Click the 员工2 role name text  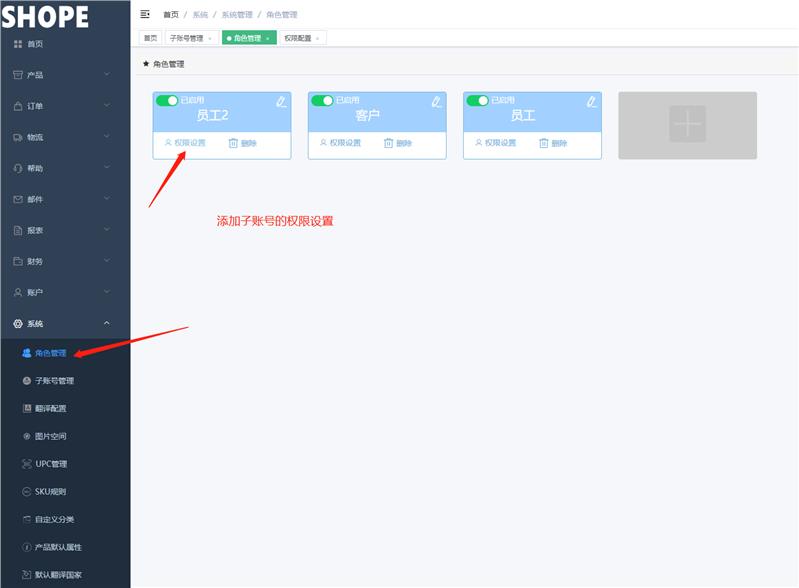(x=212, y=115)
